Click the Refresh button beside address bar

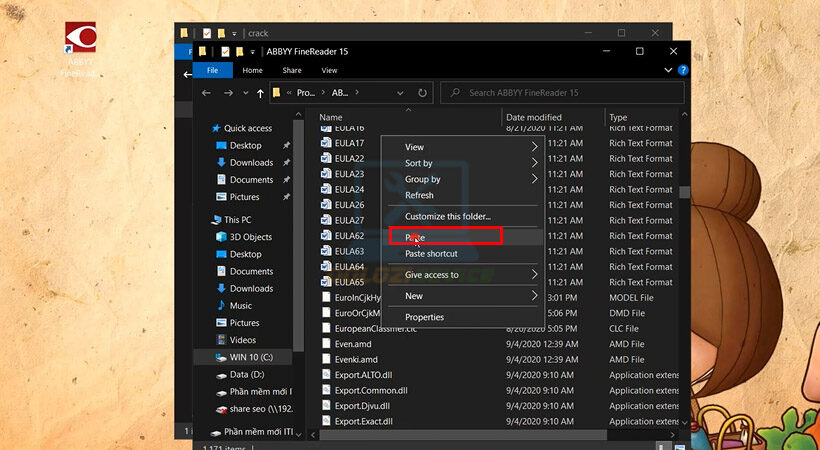click(x=422, y=93)
